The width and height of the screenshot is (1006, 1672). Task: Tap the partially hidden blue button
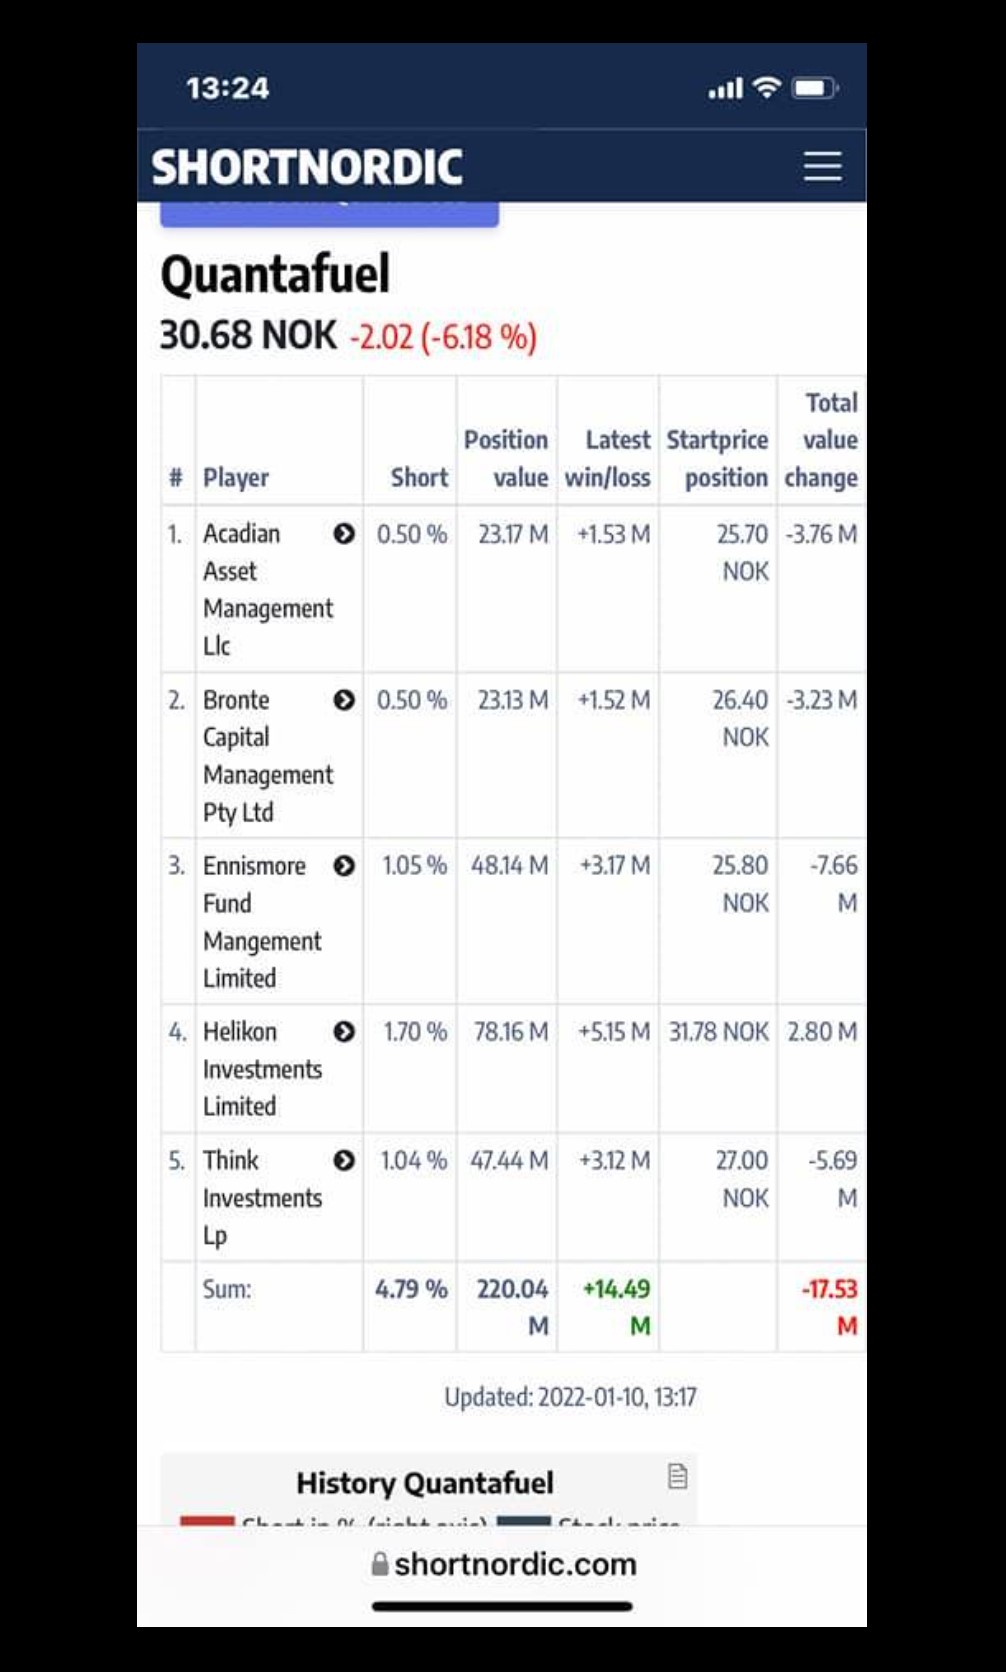pyautogui.click(x=330, y=214)
